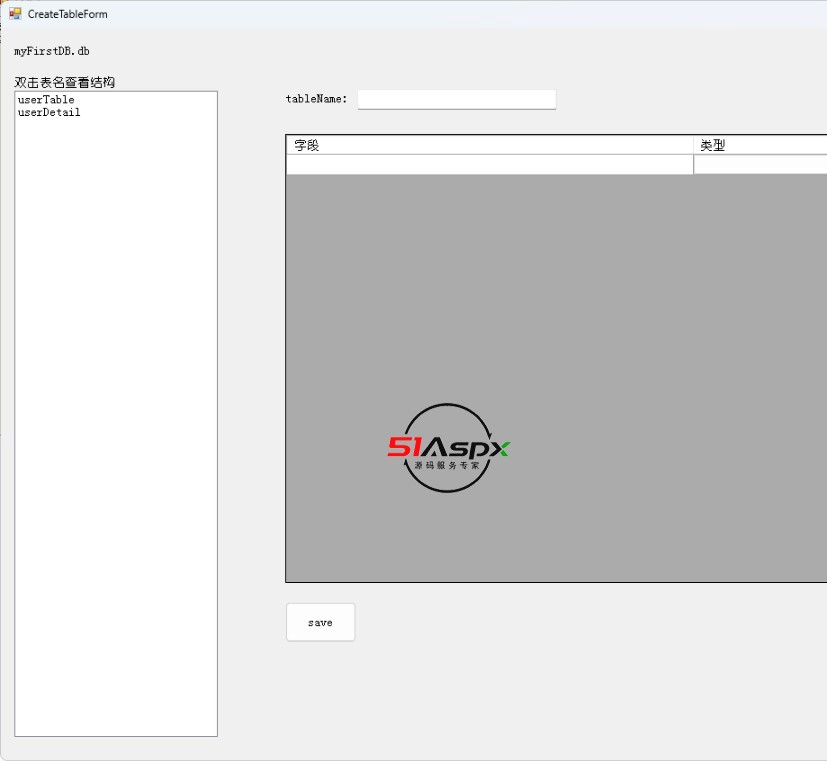Click the 类型 column header
The height and width of the screenshot is (761, 827).
(x=760, y=145)
